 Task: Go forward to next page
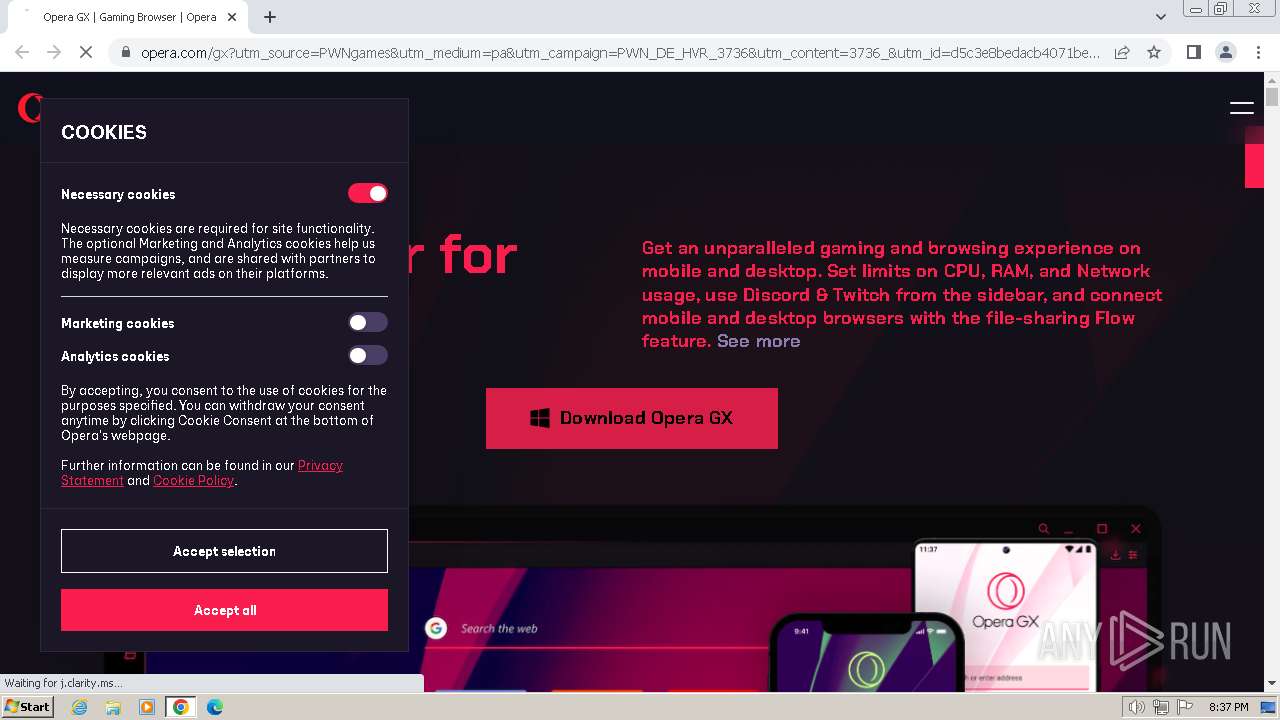coord(54,52)
